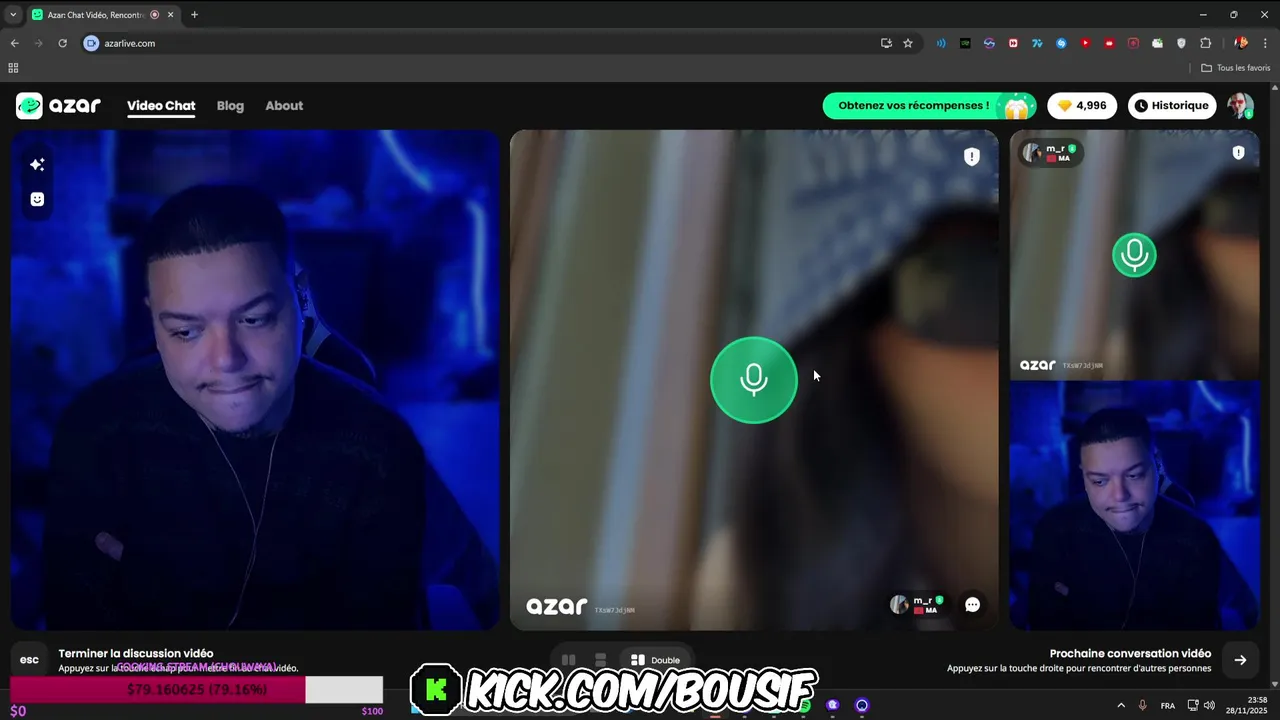Open the About tab

click(284, 106)
